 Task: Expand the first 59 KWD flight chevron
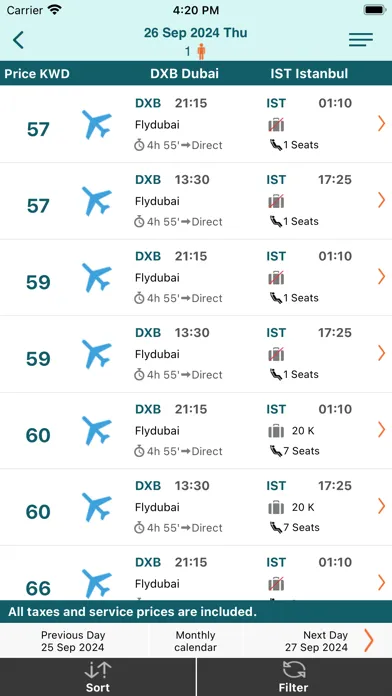(x=381, y=277)
